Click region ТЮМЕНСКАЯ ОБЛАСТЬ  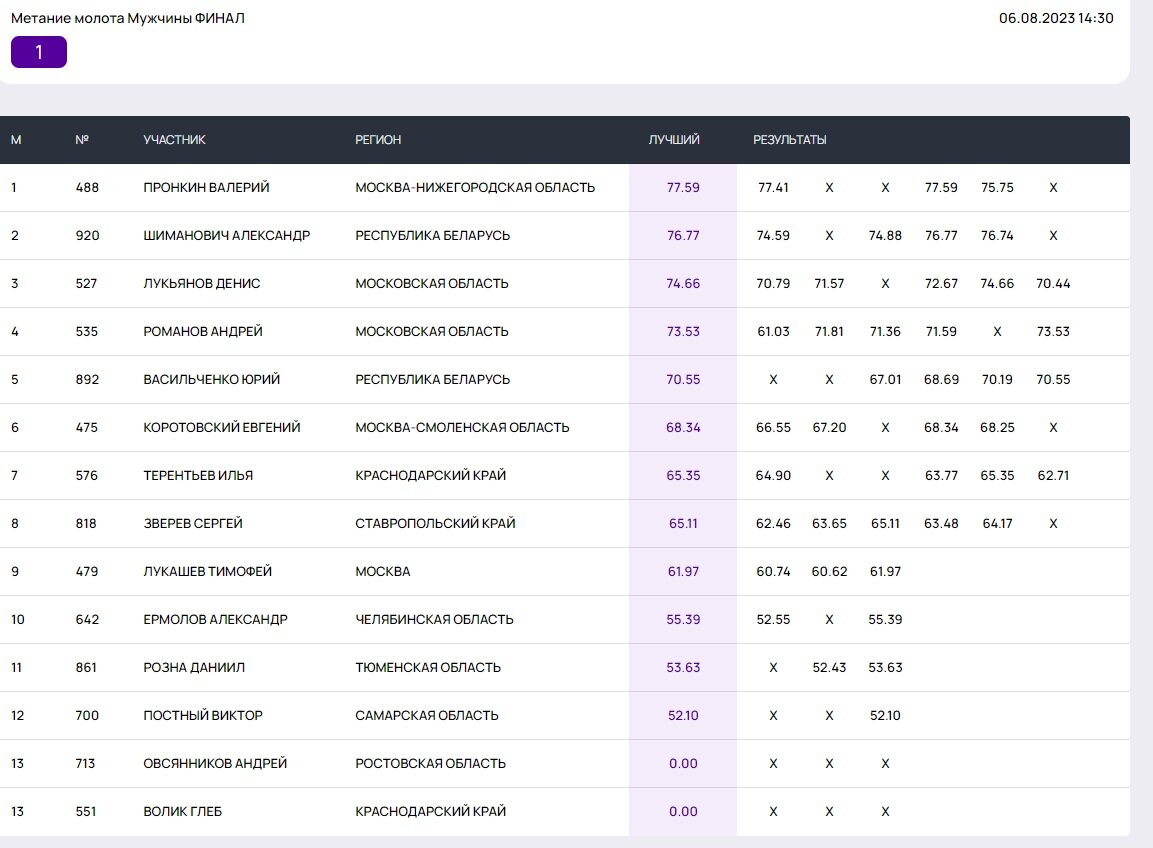coord(428,667)
